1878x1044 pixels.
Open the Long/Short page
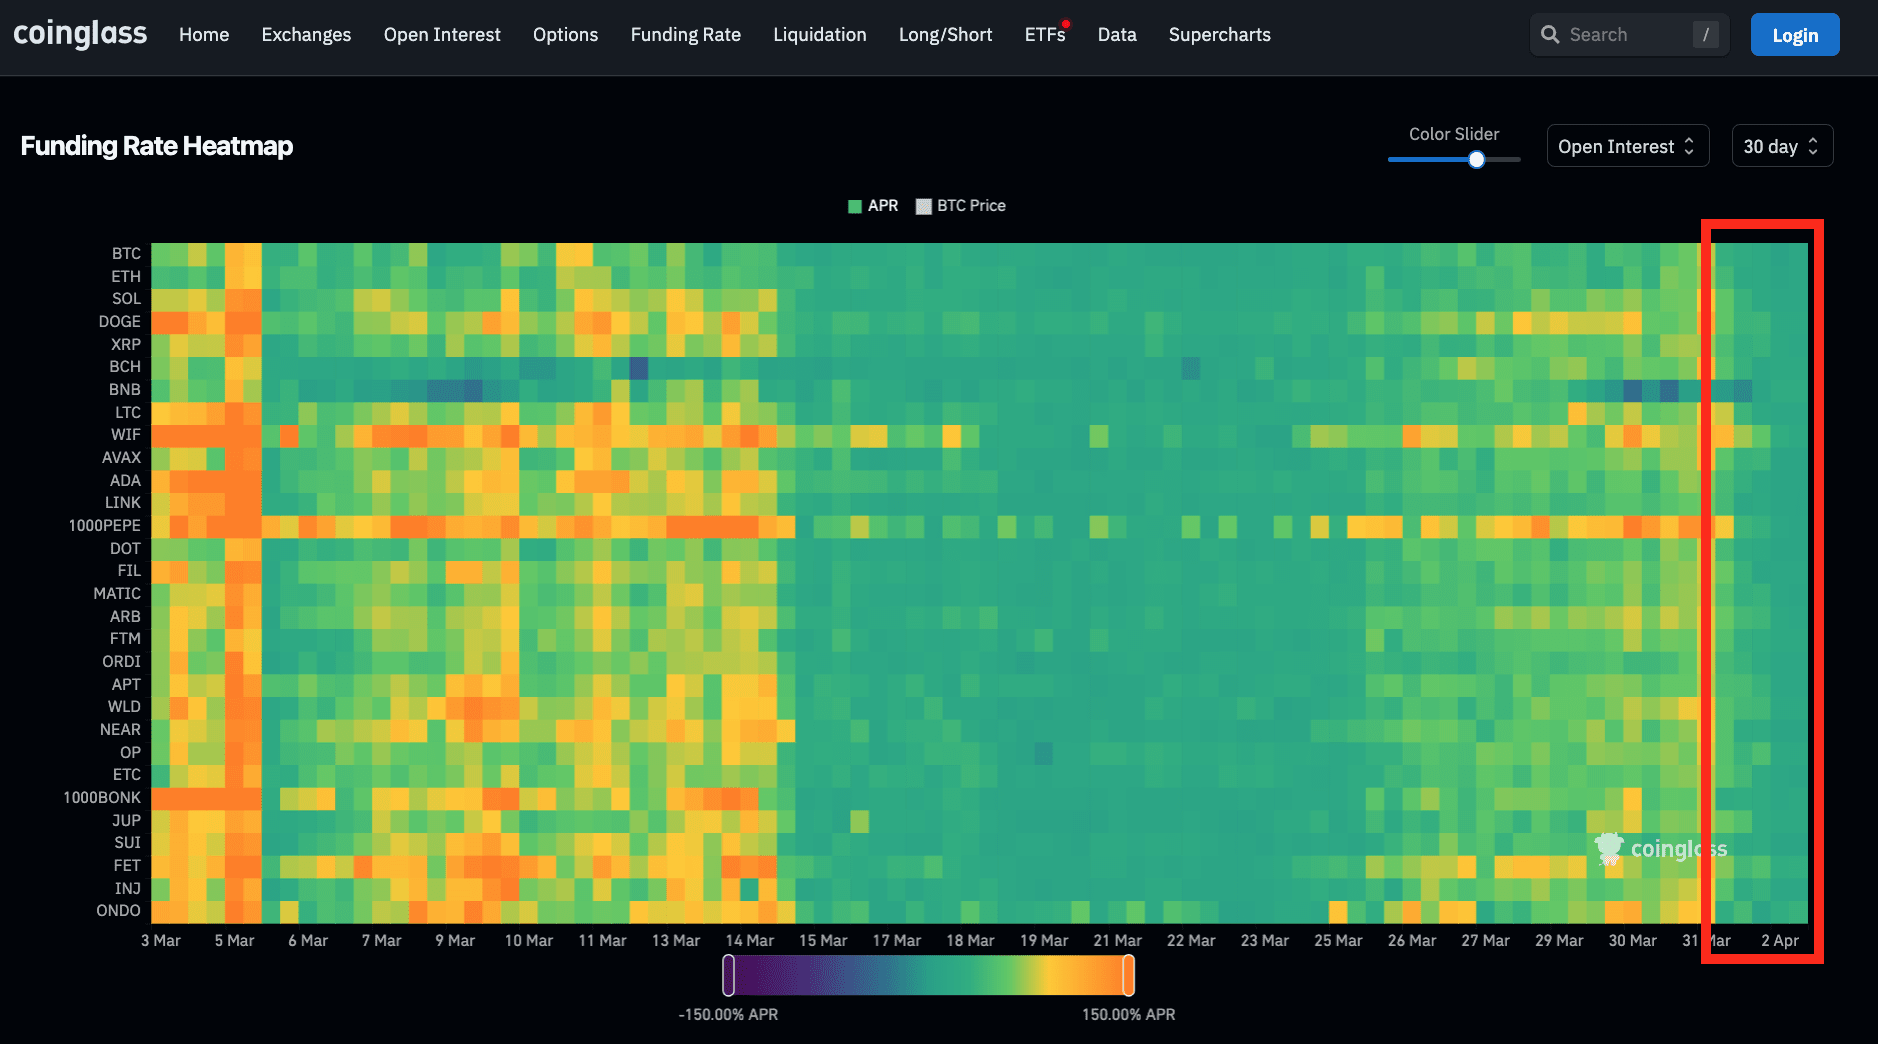click(944, 34)
